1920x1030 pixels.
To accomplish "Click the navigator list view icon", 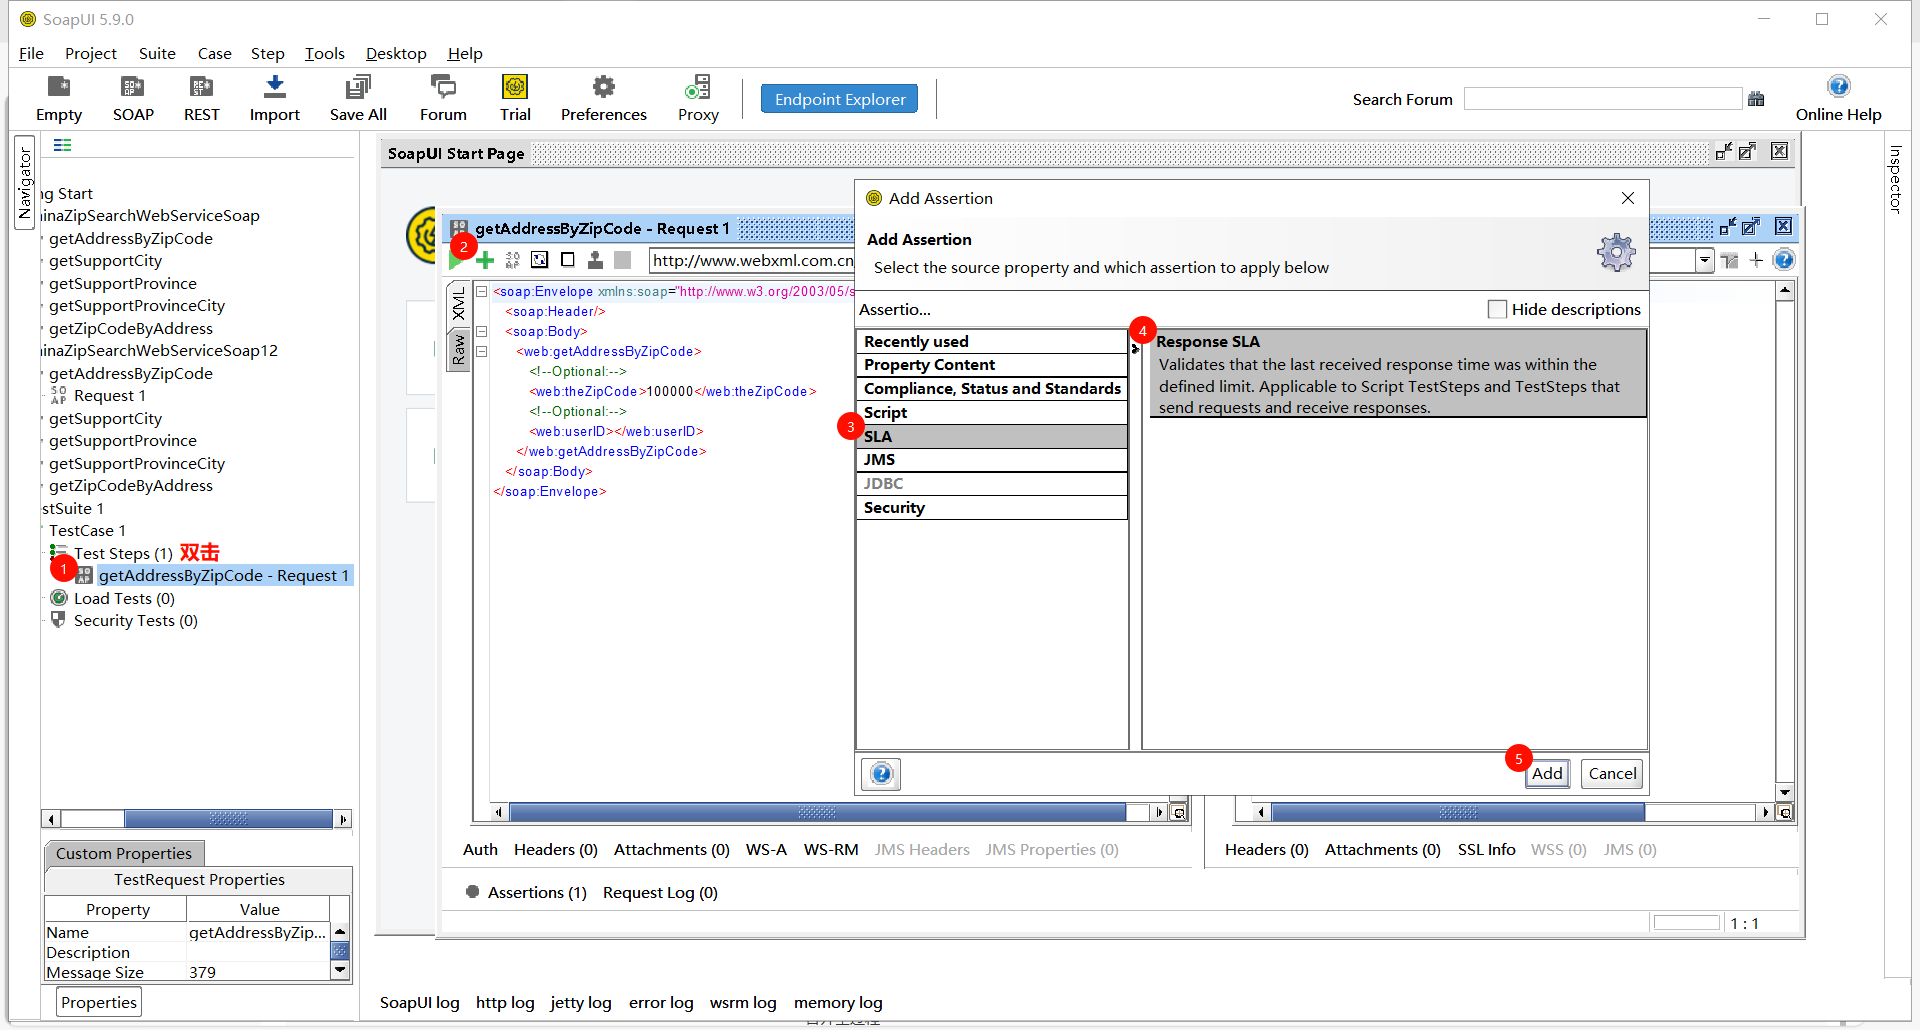I will 62,145.
